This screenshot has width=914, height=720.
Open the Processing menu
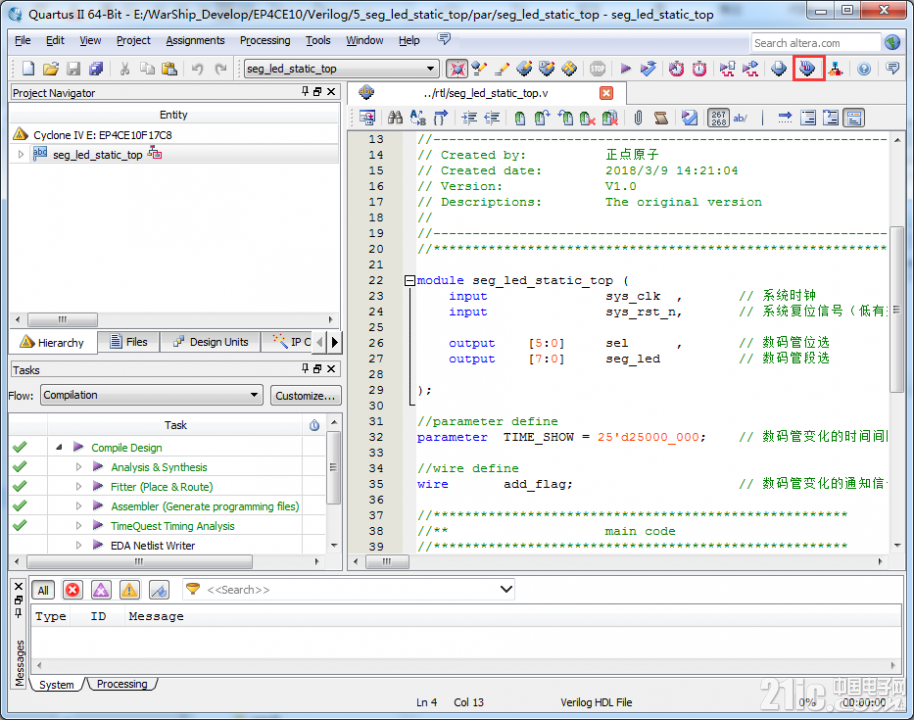click(x=265, y=40)
